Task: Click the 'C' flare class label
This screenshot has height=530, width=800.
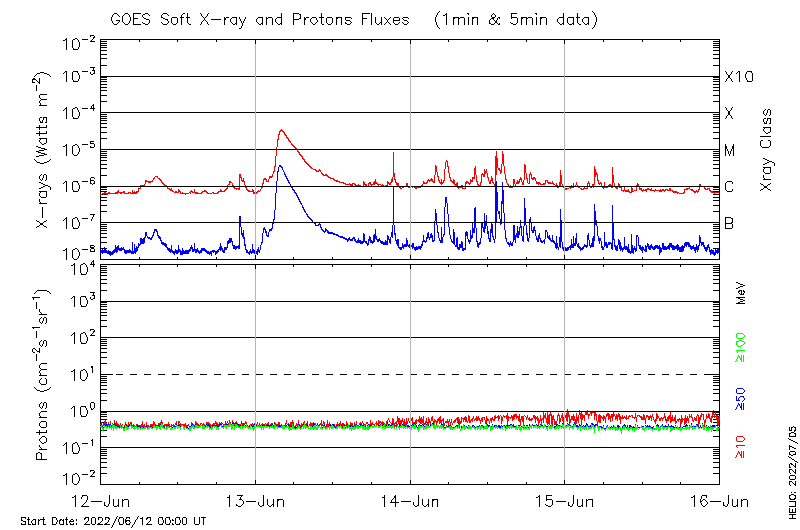Action: point(730,187)
